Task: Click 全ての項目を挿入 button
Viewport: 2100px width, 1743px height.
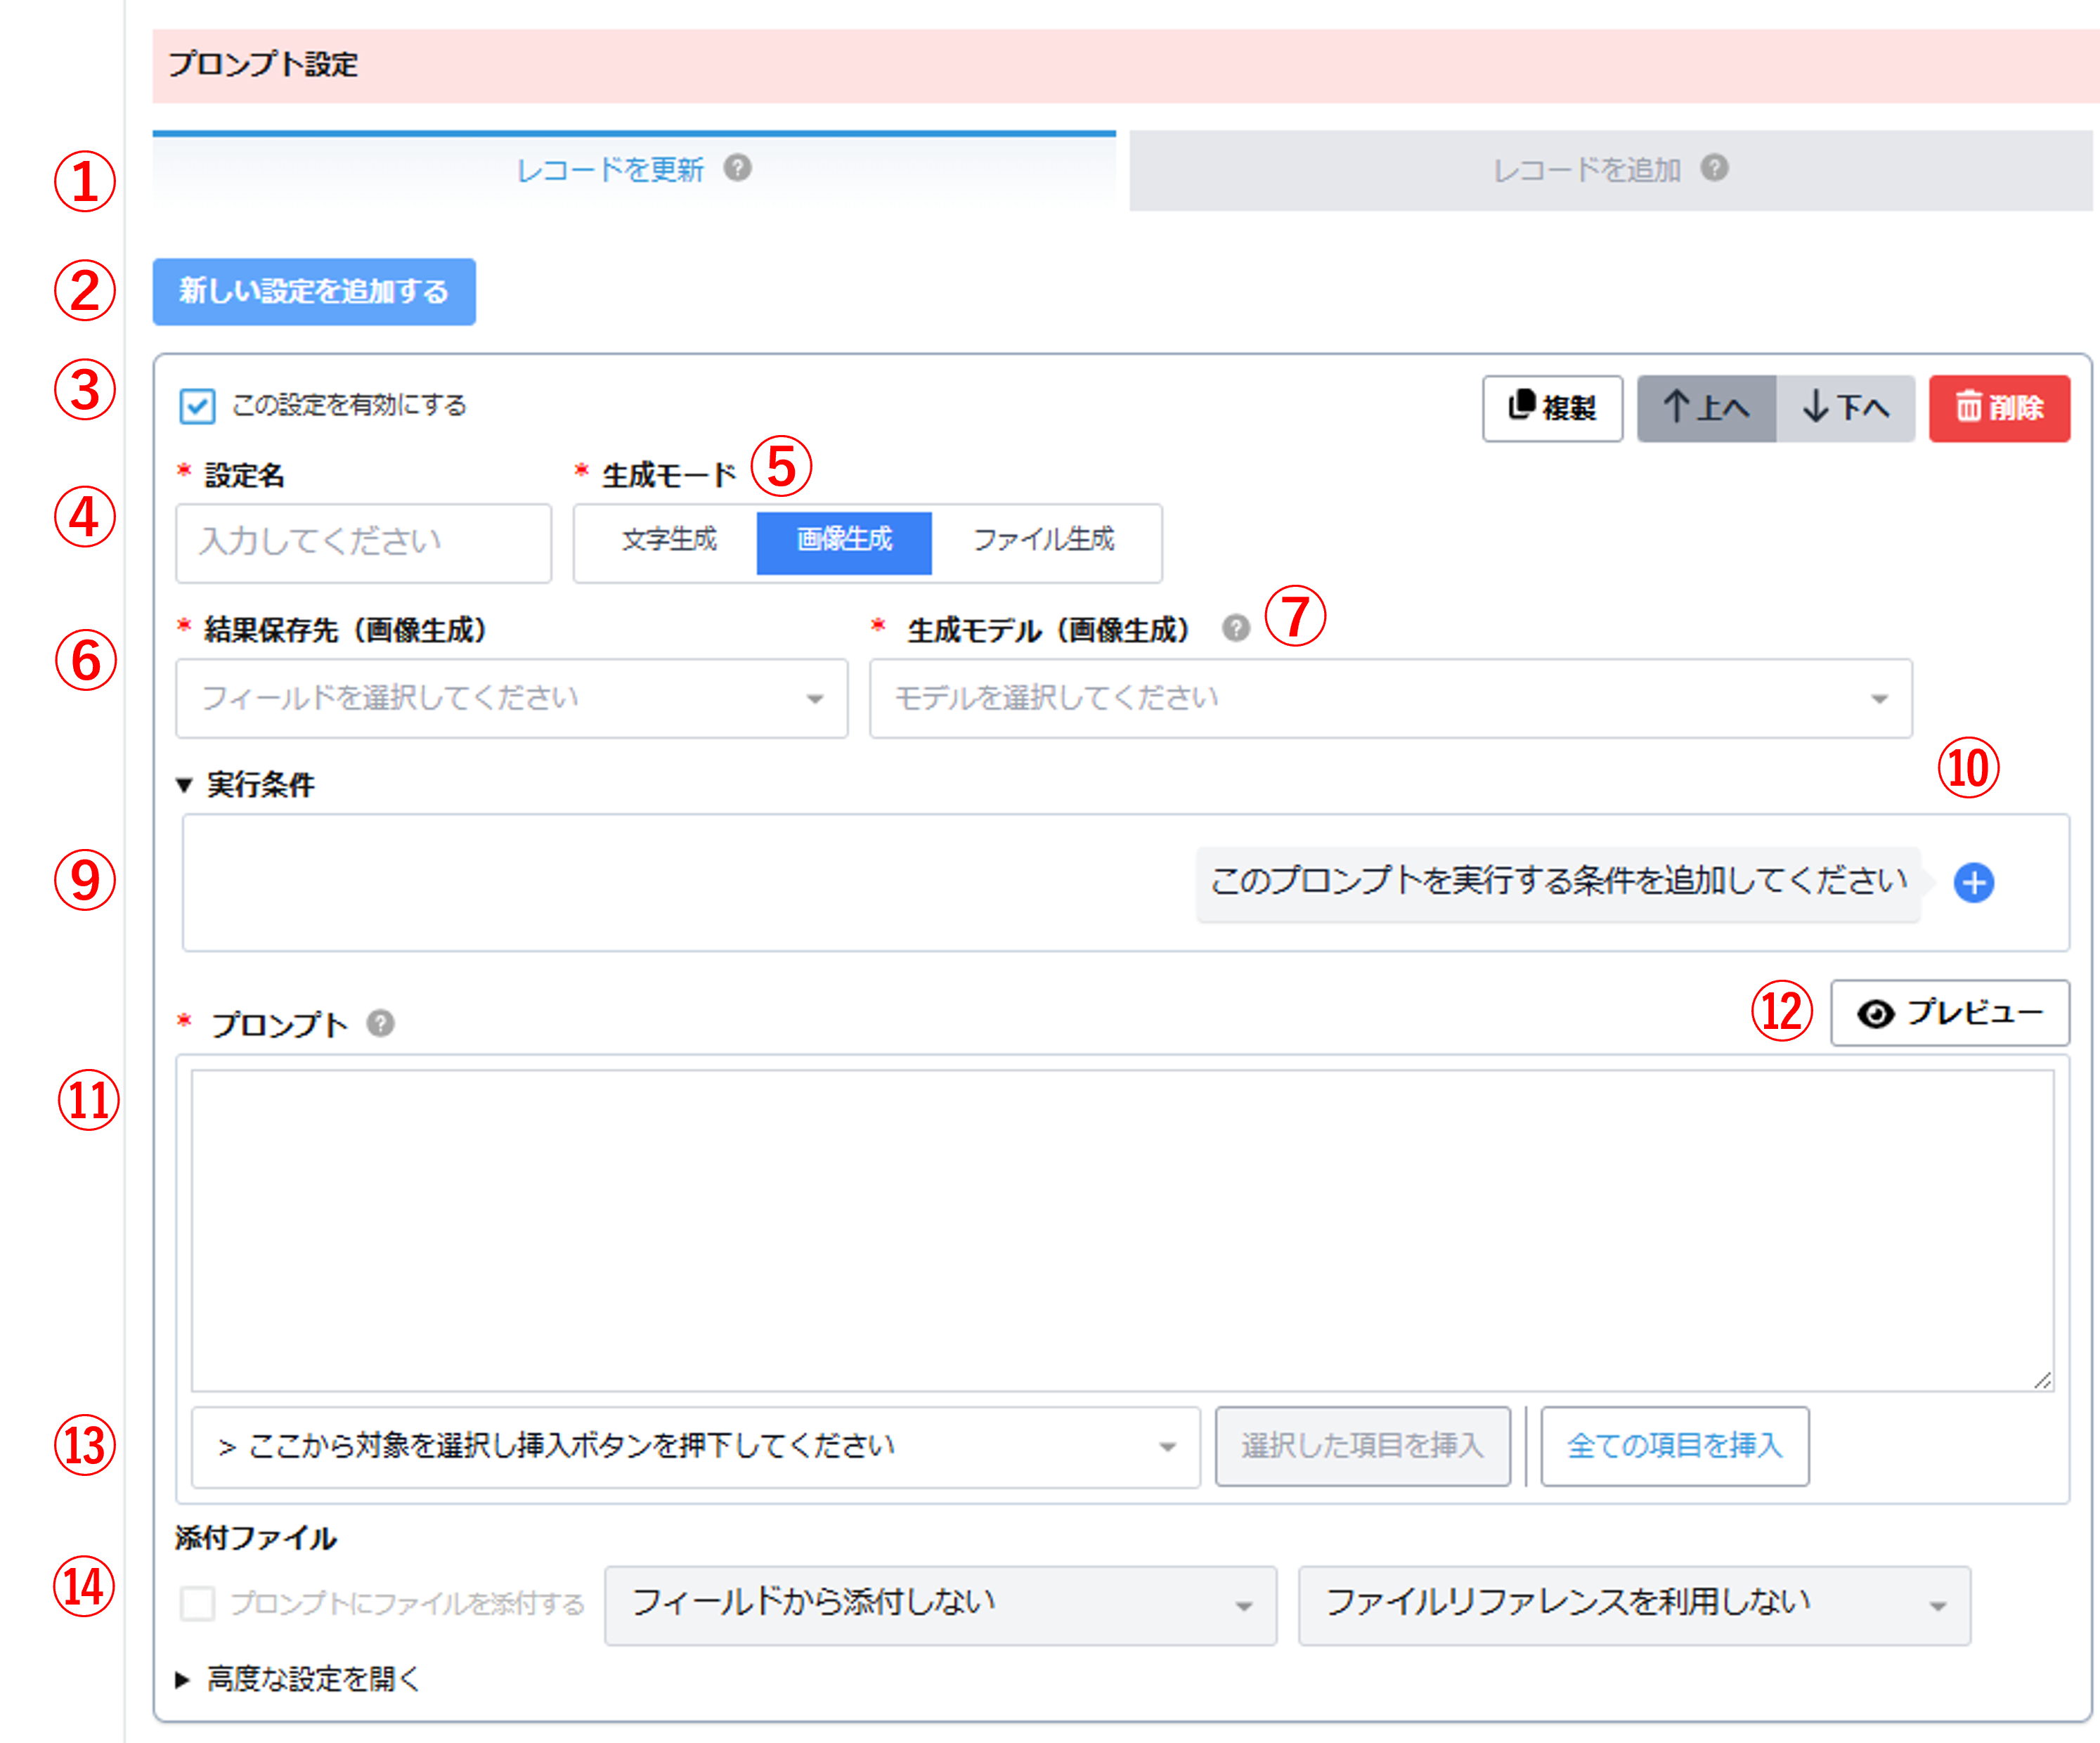Action: pyautogui.click(x=1675, y=1446)
